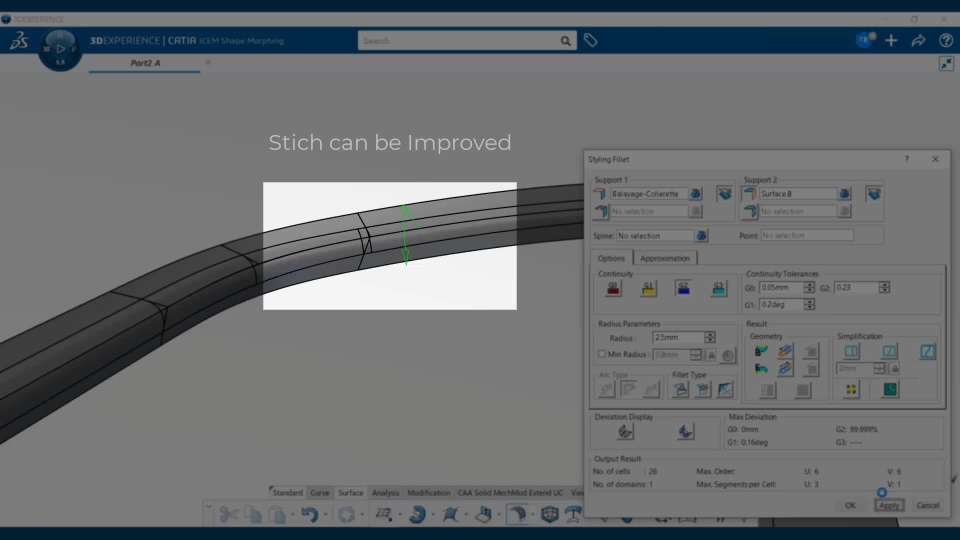Viewport: 960px width, 540px height.
Task: Click the Styling Fillet tool in toolbar
Action: pyautogui.click(x=516, y=514)
